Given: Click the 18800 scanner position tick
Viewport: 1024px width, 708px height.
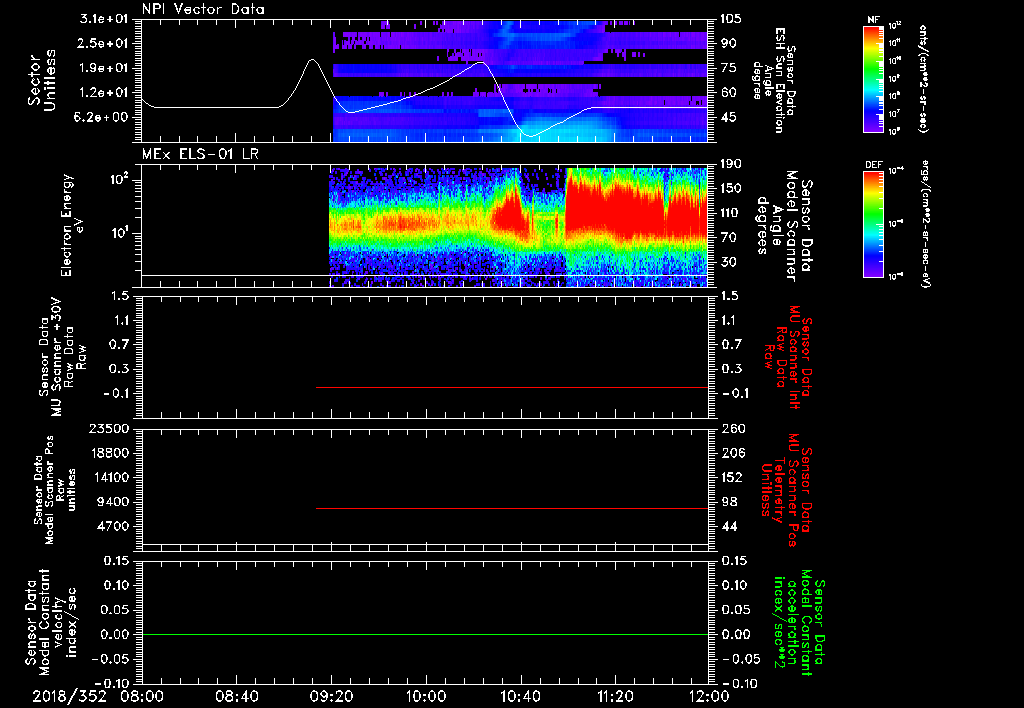Looking at the screenshot, I should 110,453.
